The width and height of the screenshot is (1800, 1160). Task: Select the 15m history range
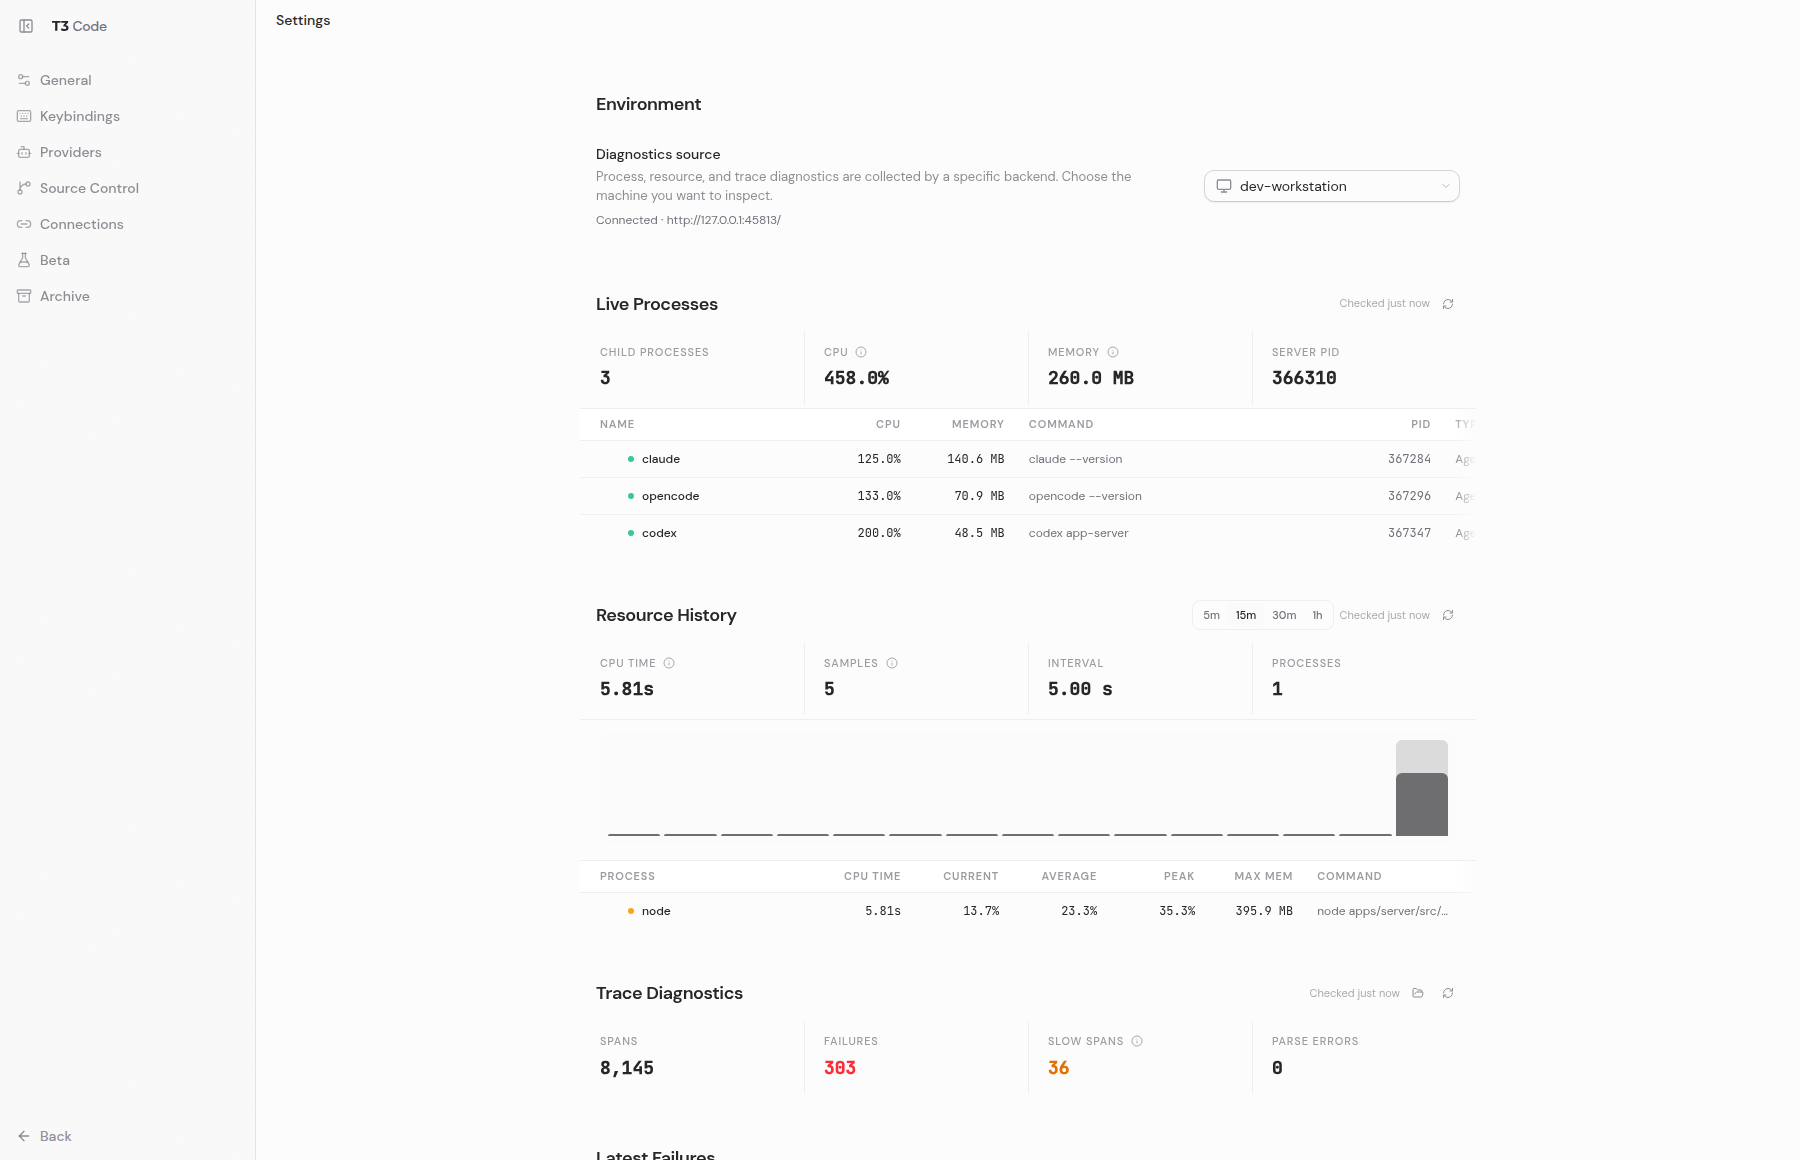(1246, 615)
